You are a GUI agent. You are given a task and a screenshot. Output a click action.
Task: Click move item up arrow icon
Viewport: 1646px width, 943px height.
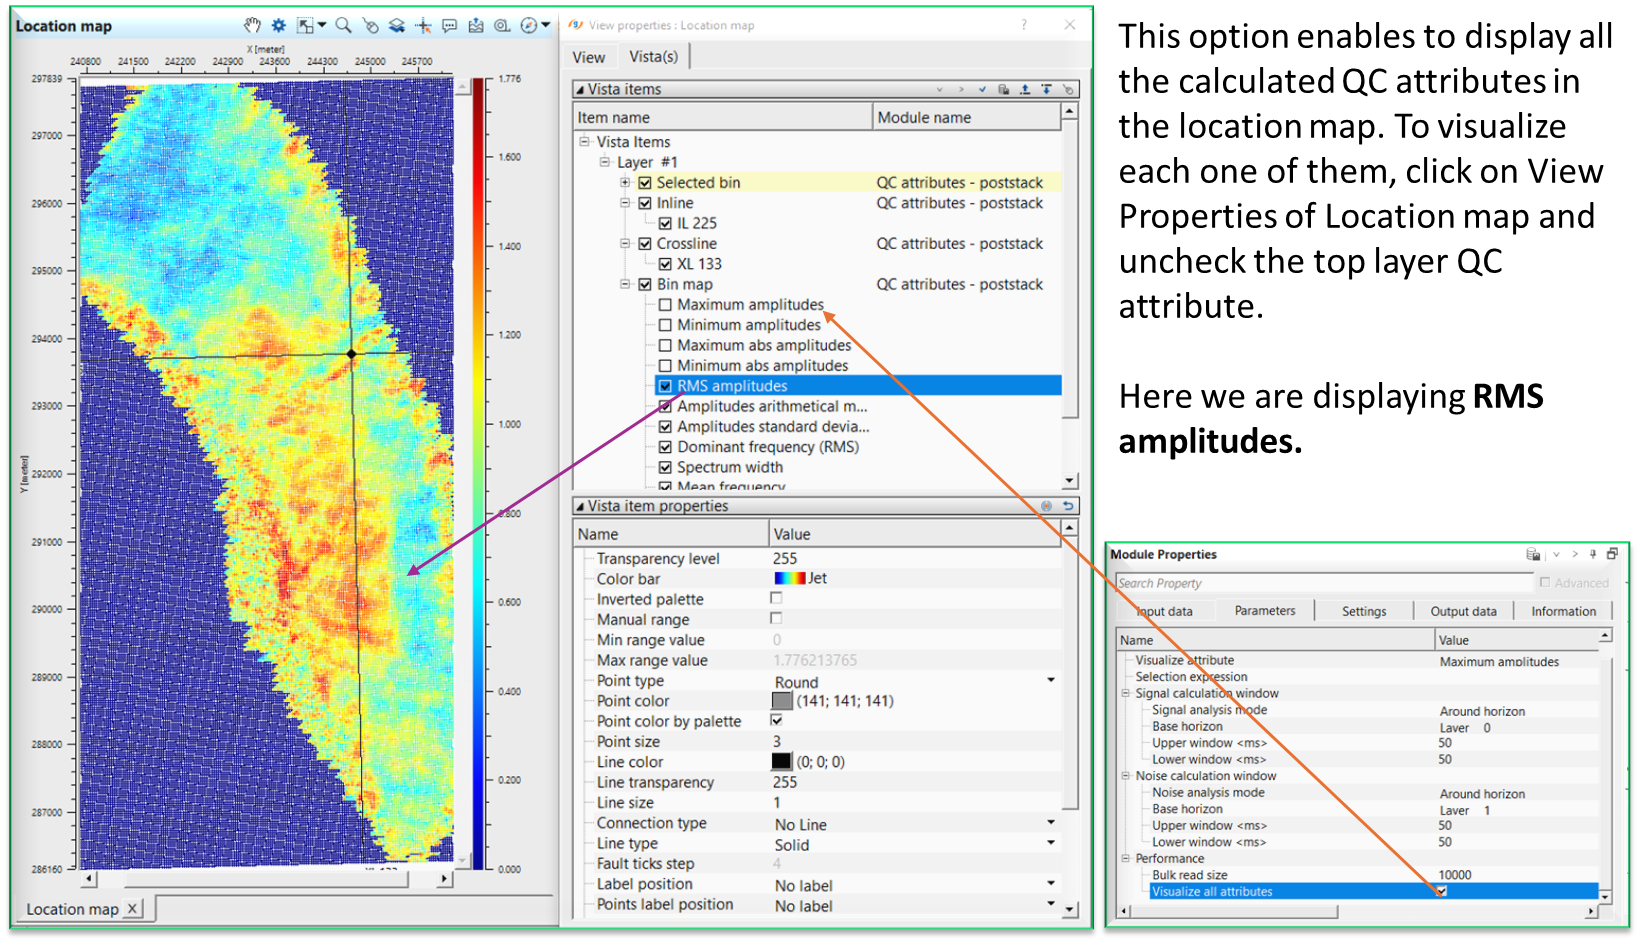[1025, 89]
